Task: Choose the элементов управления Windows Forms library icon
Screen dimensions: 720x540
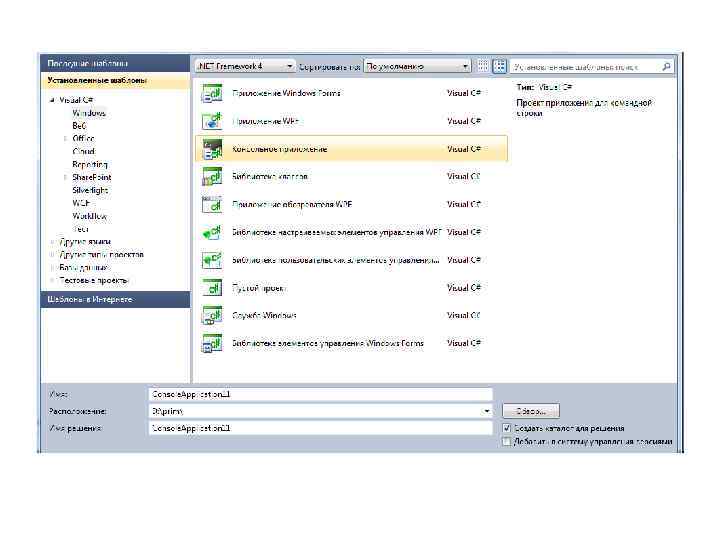Action: point(212,343)
